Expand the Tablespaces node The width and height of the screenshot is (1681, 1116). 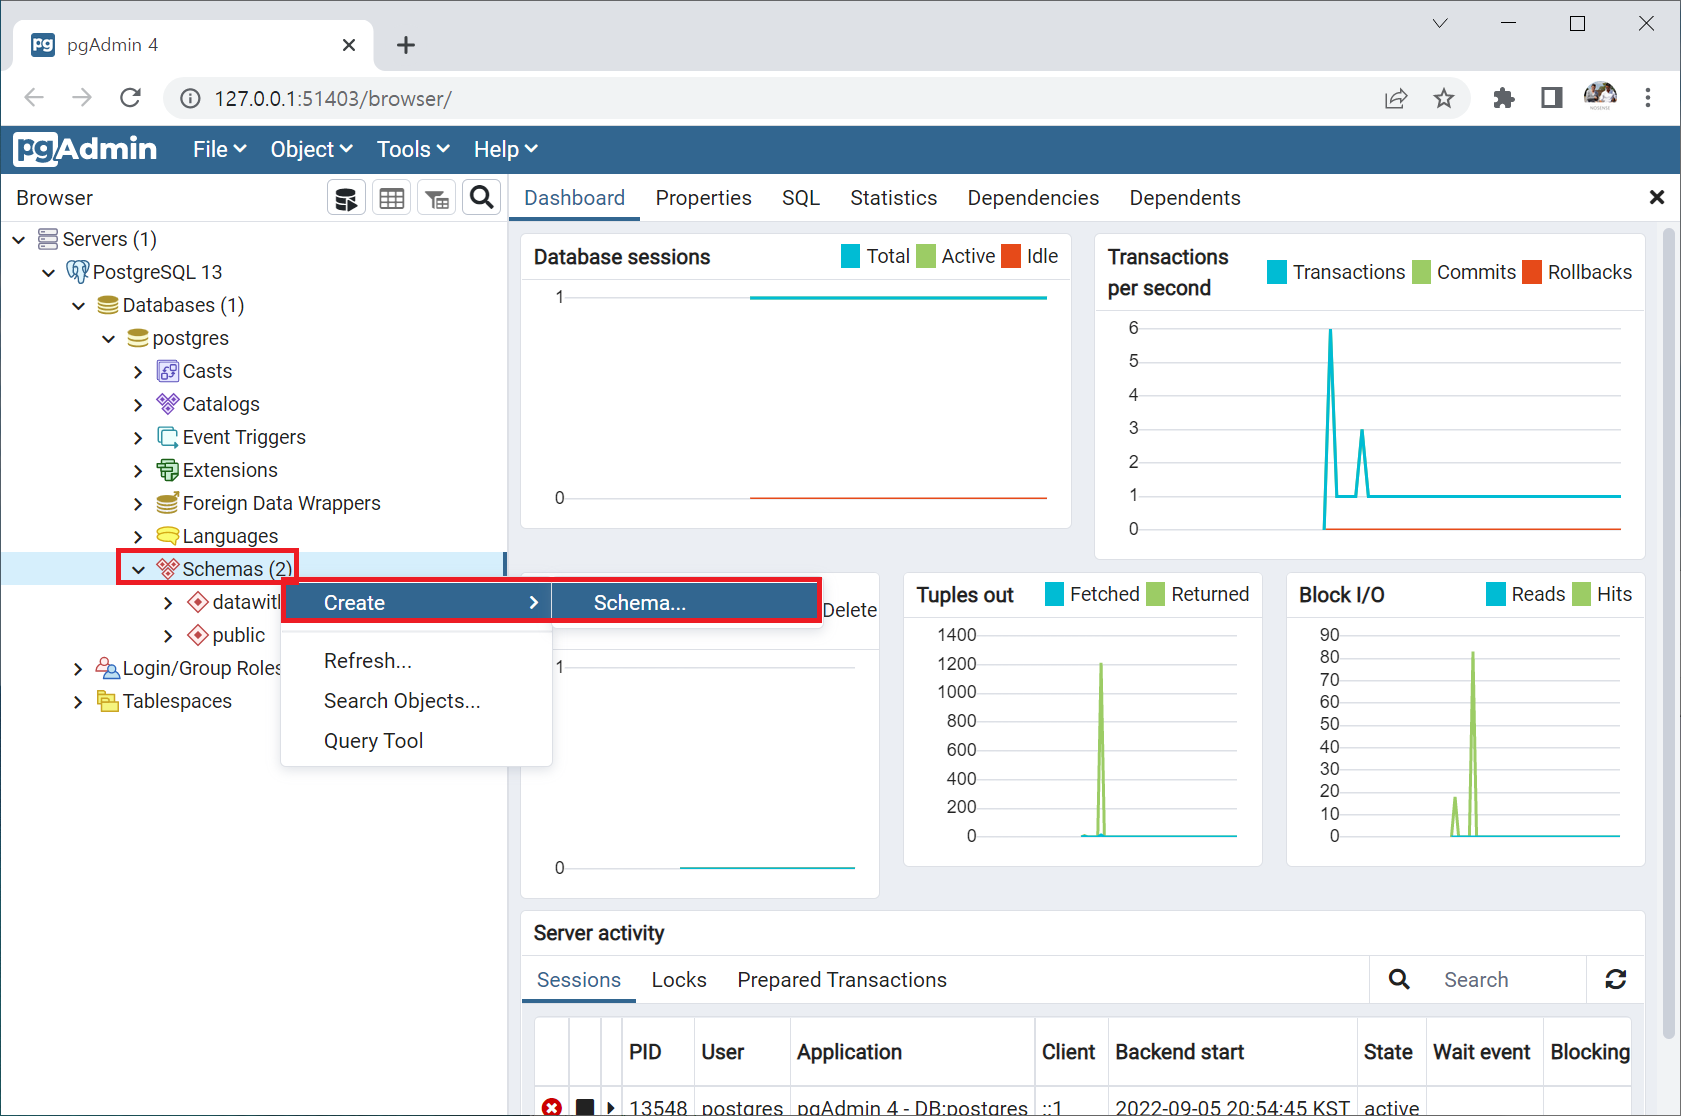[78, 701]
